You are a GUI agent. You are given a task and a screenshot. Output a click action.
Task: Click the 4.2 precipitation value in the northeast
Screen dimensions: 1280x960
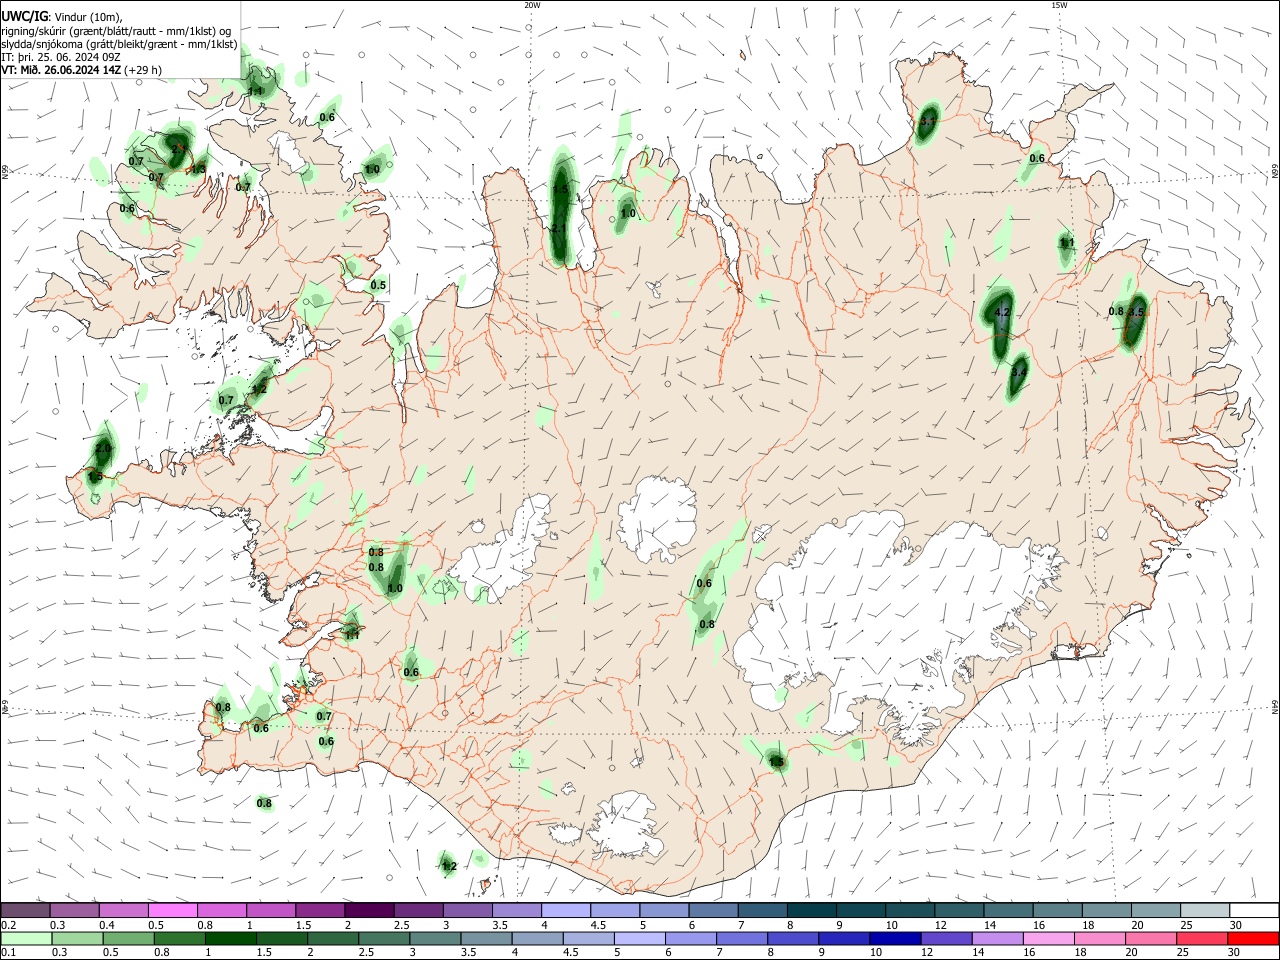coord(1003,313)
